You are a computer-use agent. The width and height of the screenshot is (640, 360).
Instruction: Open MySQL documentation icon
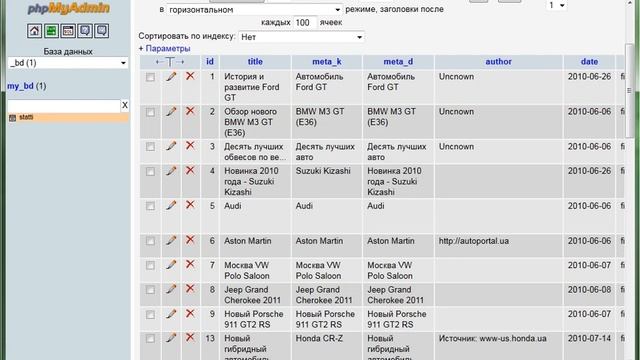point(102,31)
